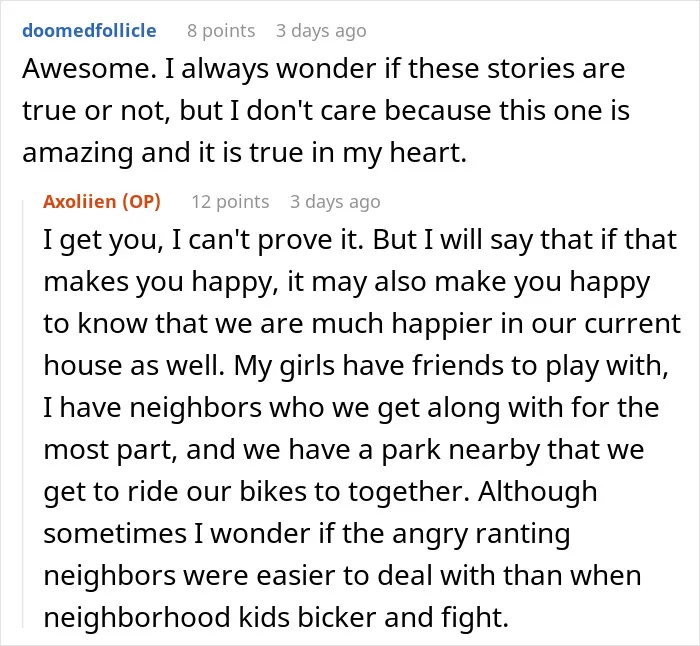Click 'neighborhood kids bicker and fight' text
700x646 pixels.
(x=276, y=617)
